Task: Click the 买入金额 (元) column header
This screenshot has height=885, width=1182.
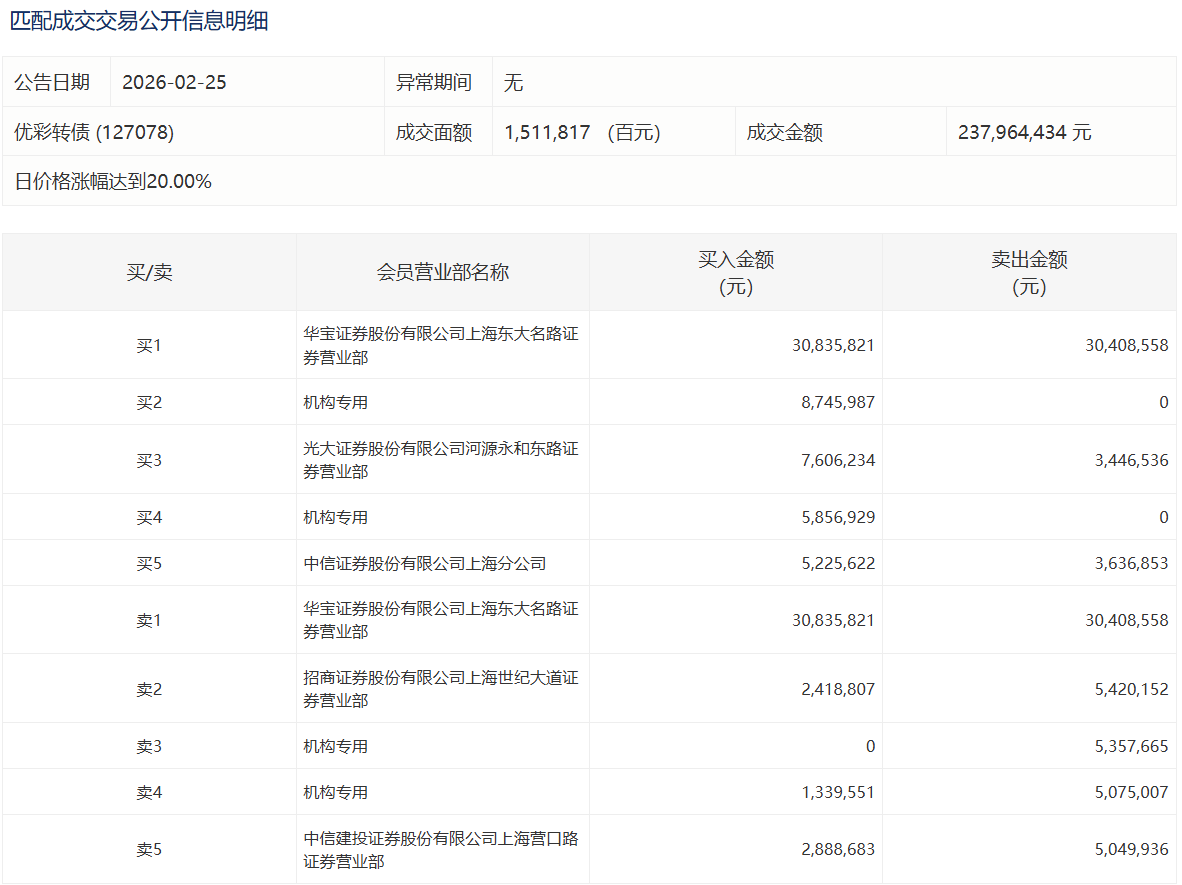Action: click(x=735, y=272)
